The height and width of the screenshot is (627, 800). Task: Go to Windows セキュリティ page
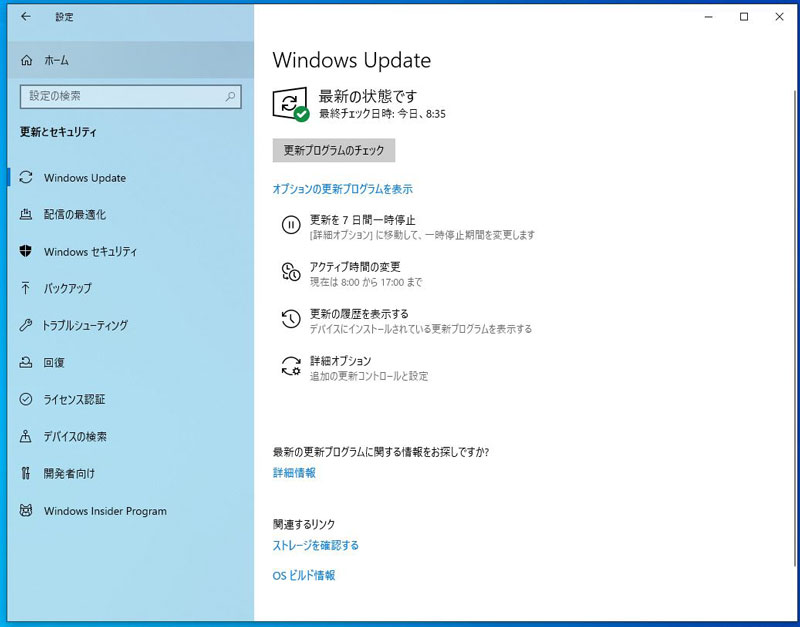pyautogui.click(x=131, y=251)
